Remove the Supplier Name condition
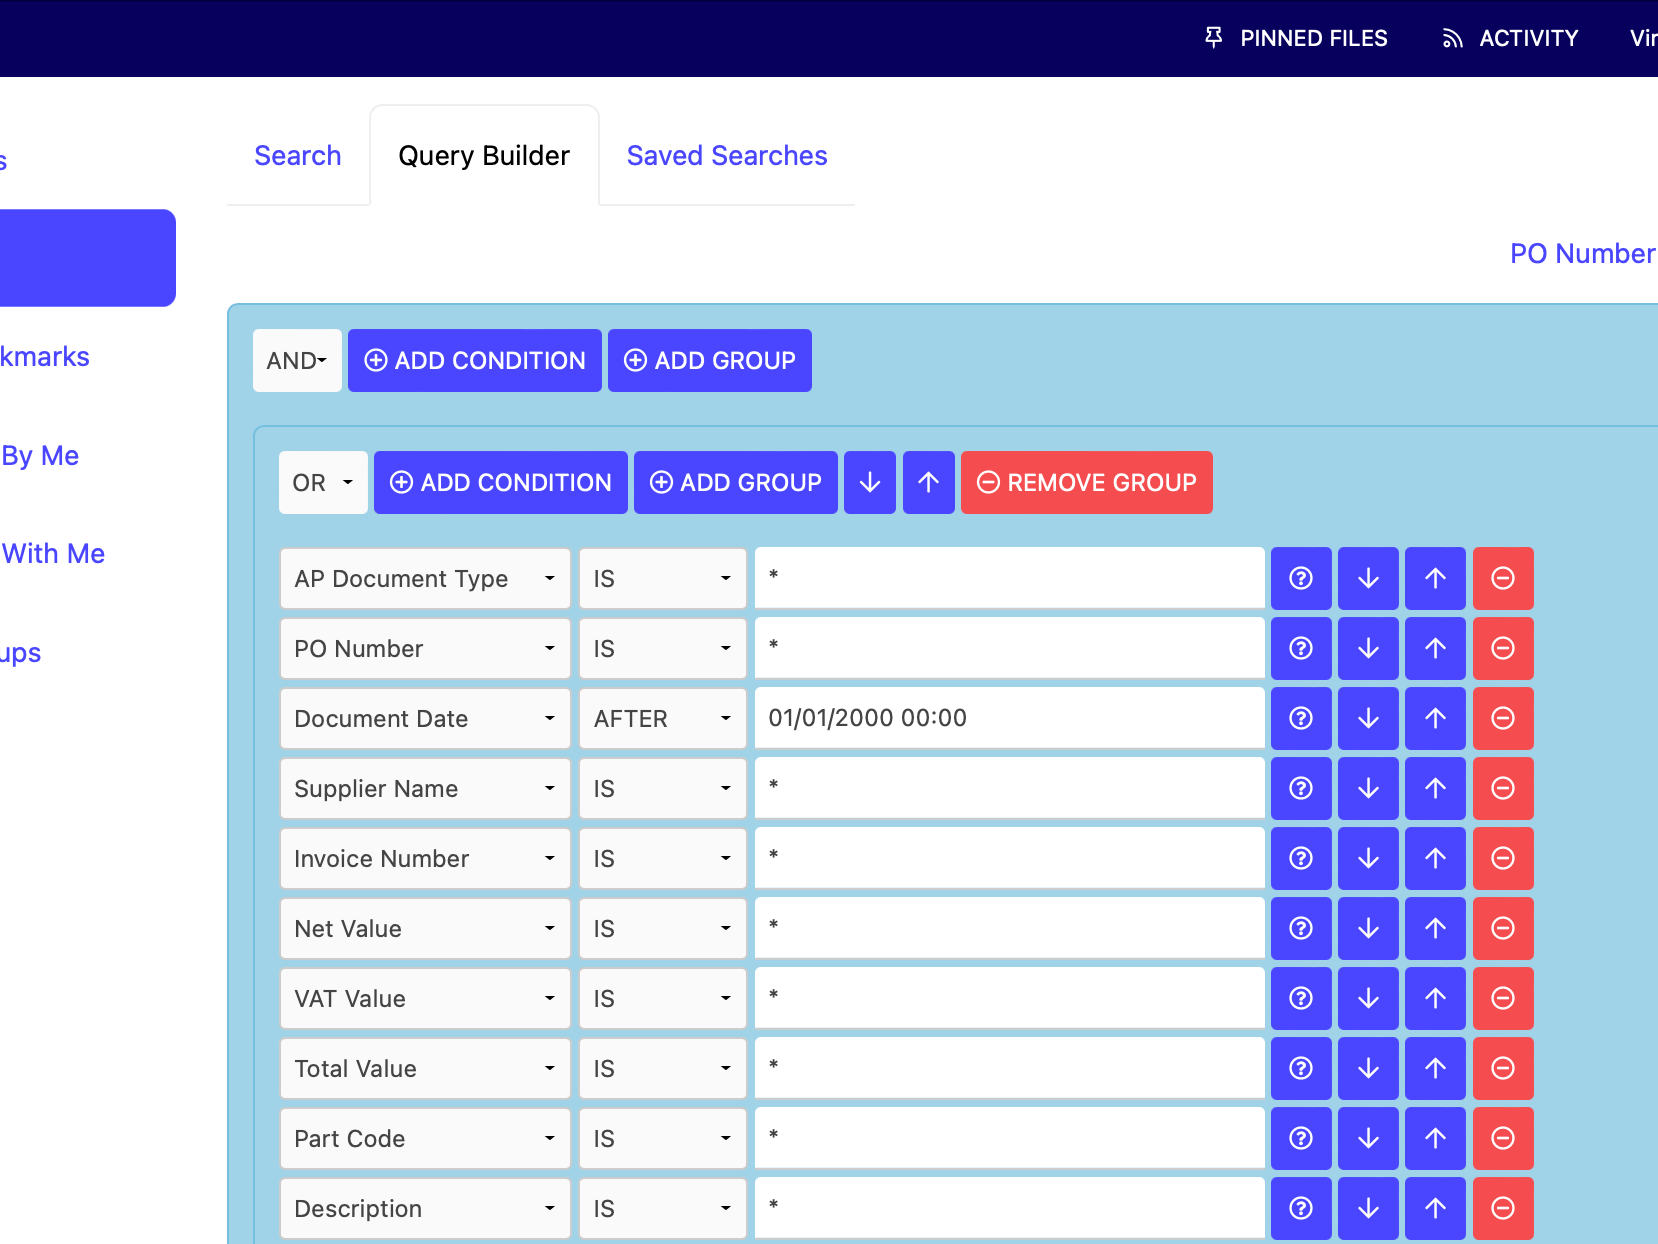 coord(1503,788)
